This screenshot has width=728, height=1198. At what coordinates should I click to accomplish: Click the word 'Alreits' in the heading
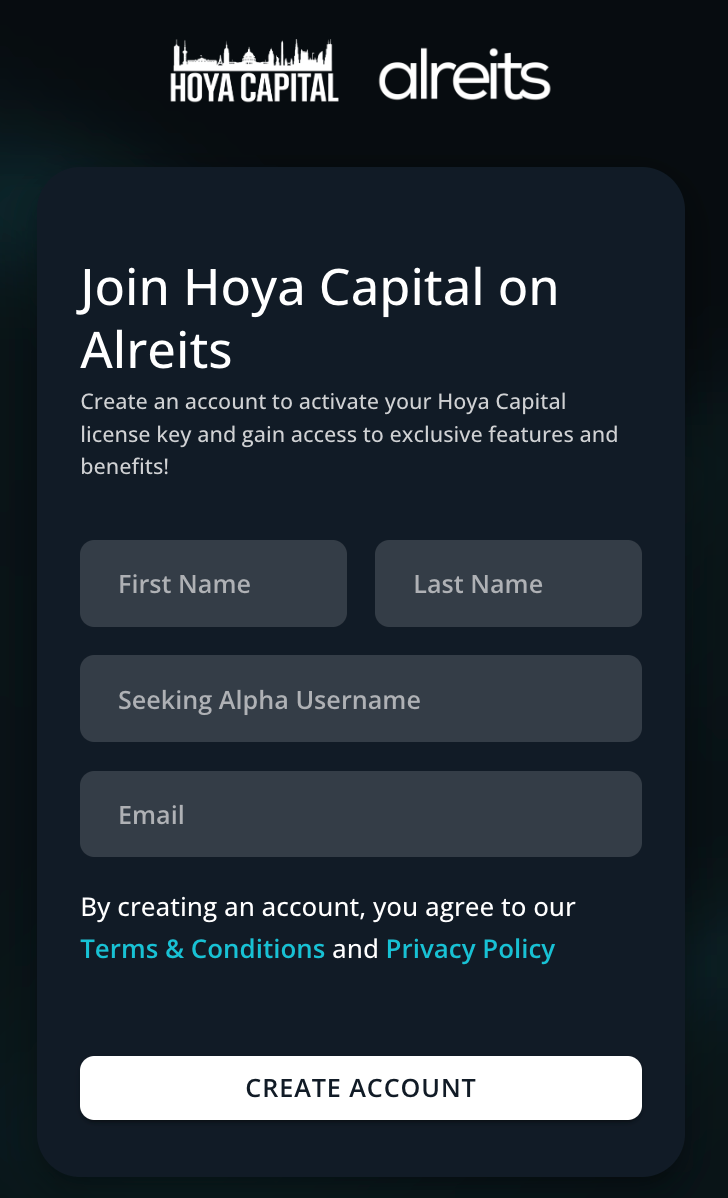point(156,350)
